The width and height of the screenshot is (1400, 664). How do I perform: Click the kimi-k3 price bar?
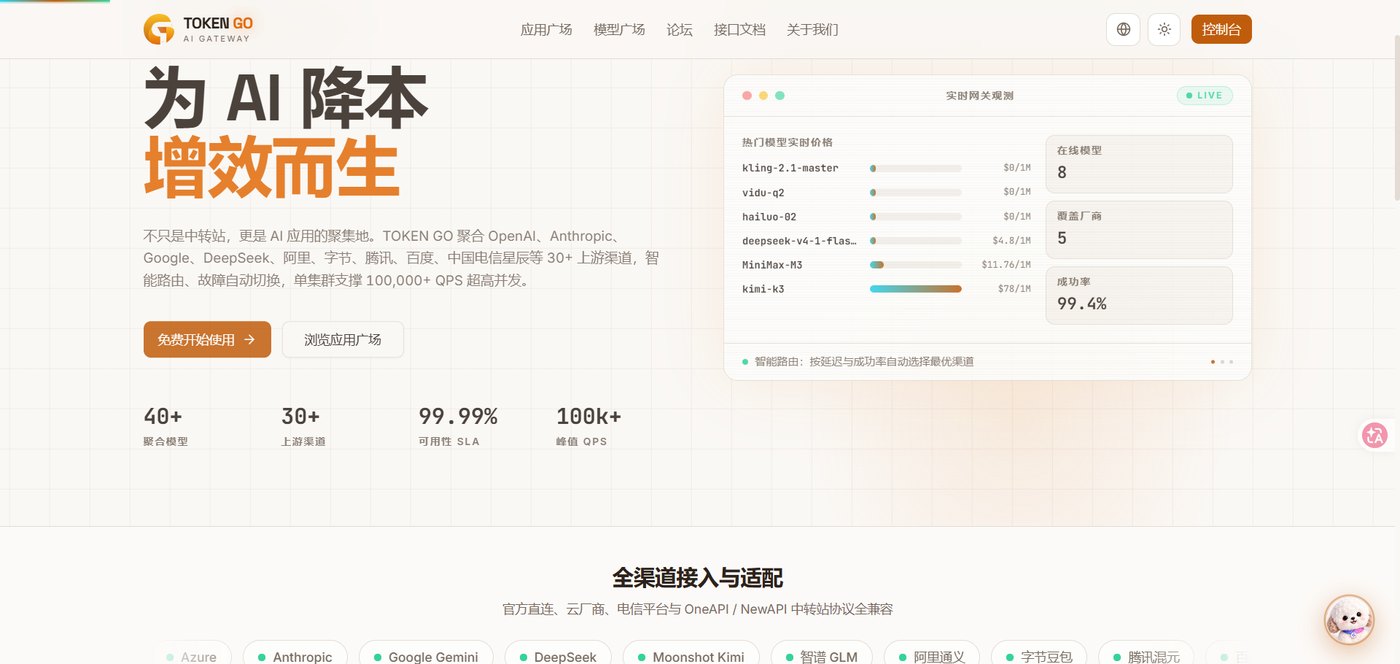pos(915,289)
